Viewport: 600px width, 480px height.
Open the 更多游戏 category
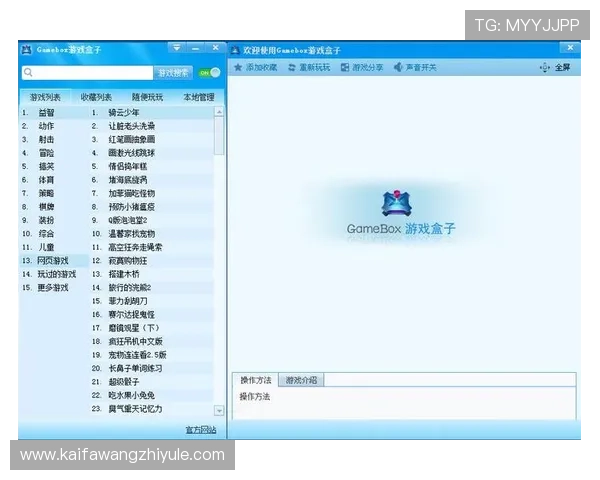[x=55, y=287]
